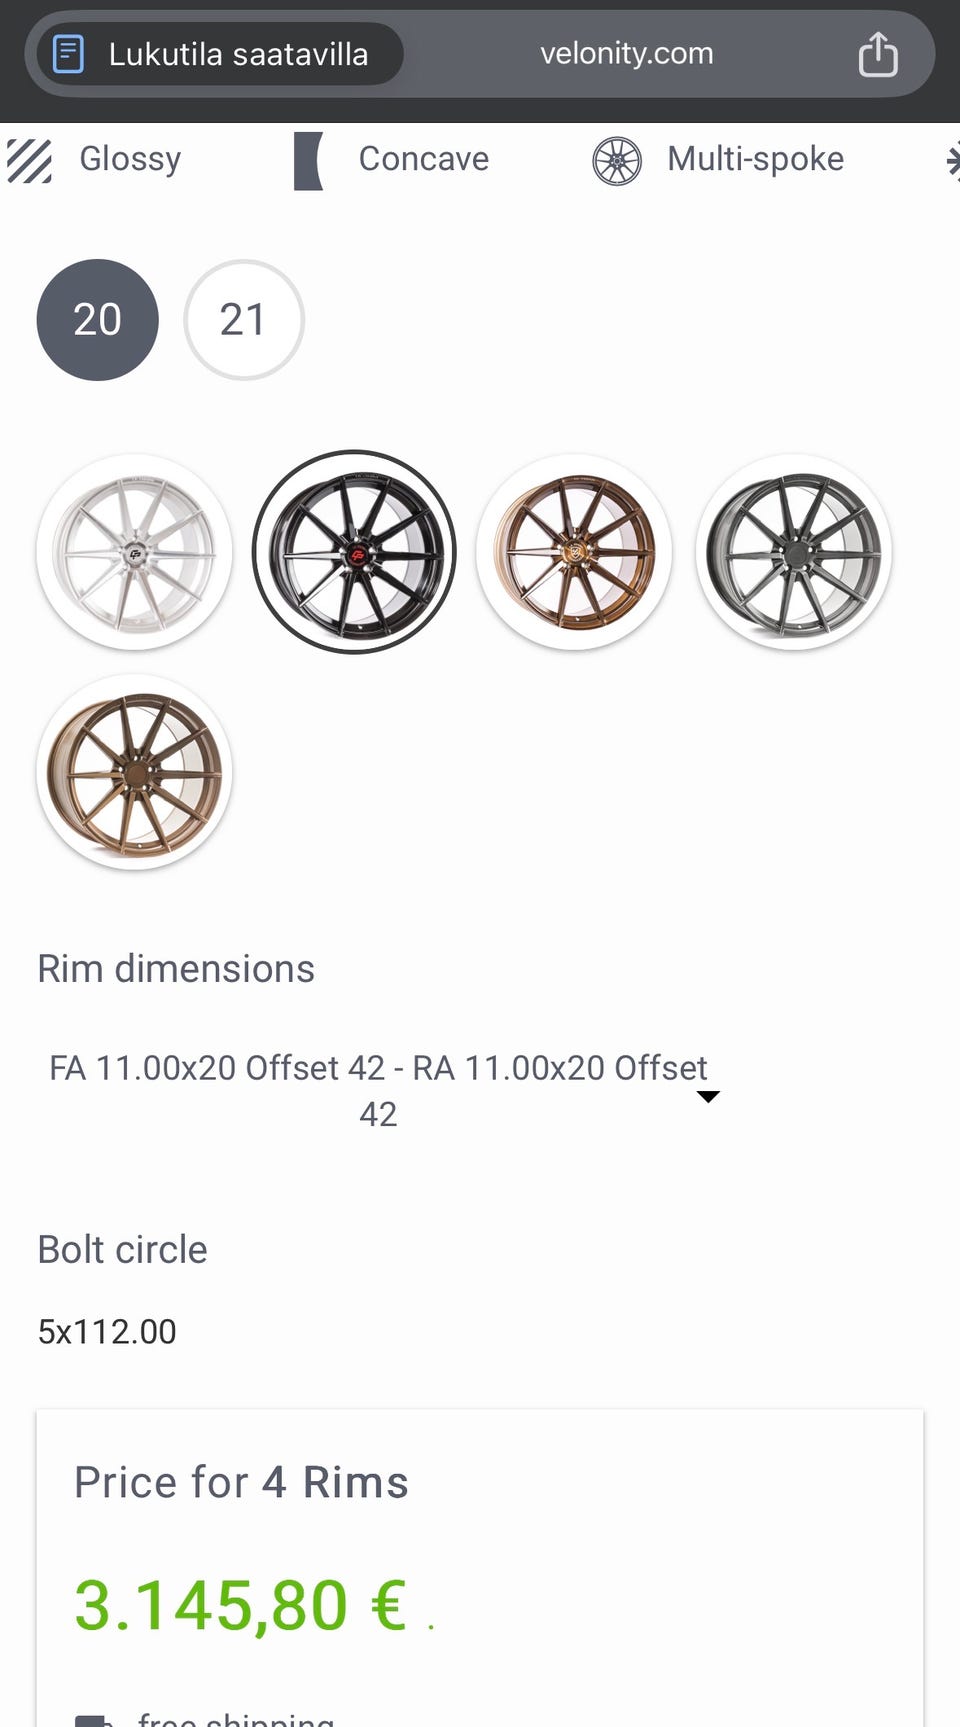Choose the glossy black rim color

click(x=354, y=552)
